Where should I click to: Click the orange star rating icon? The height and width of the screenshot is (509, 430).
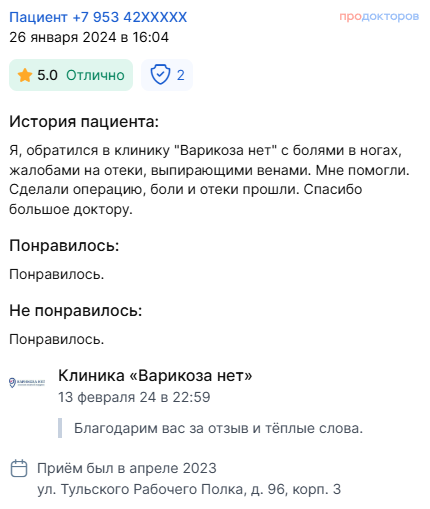point(25,75)
